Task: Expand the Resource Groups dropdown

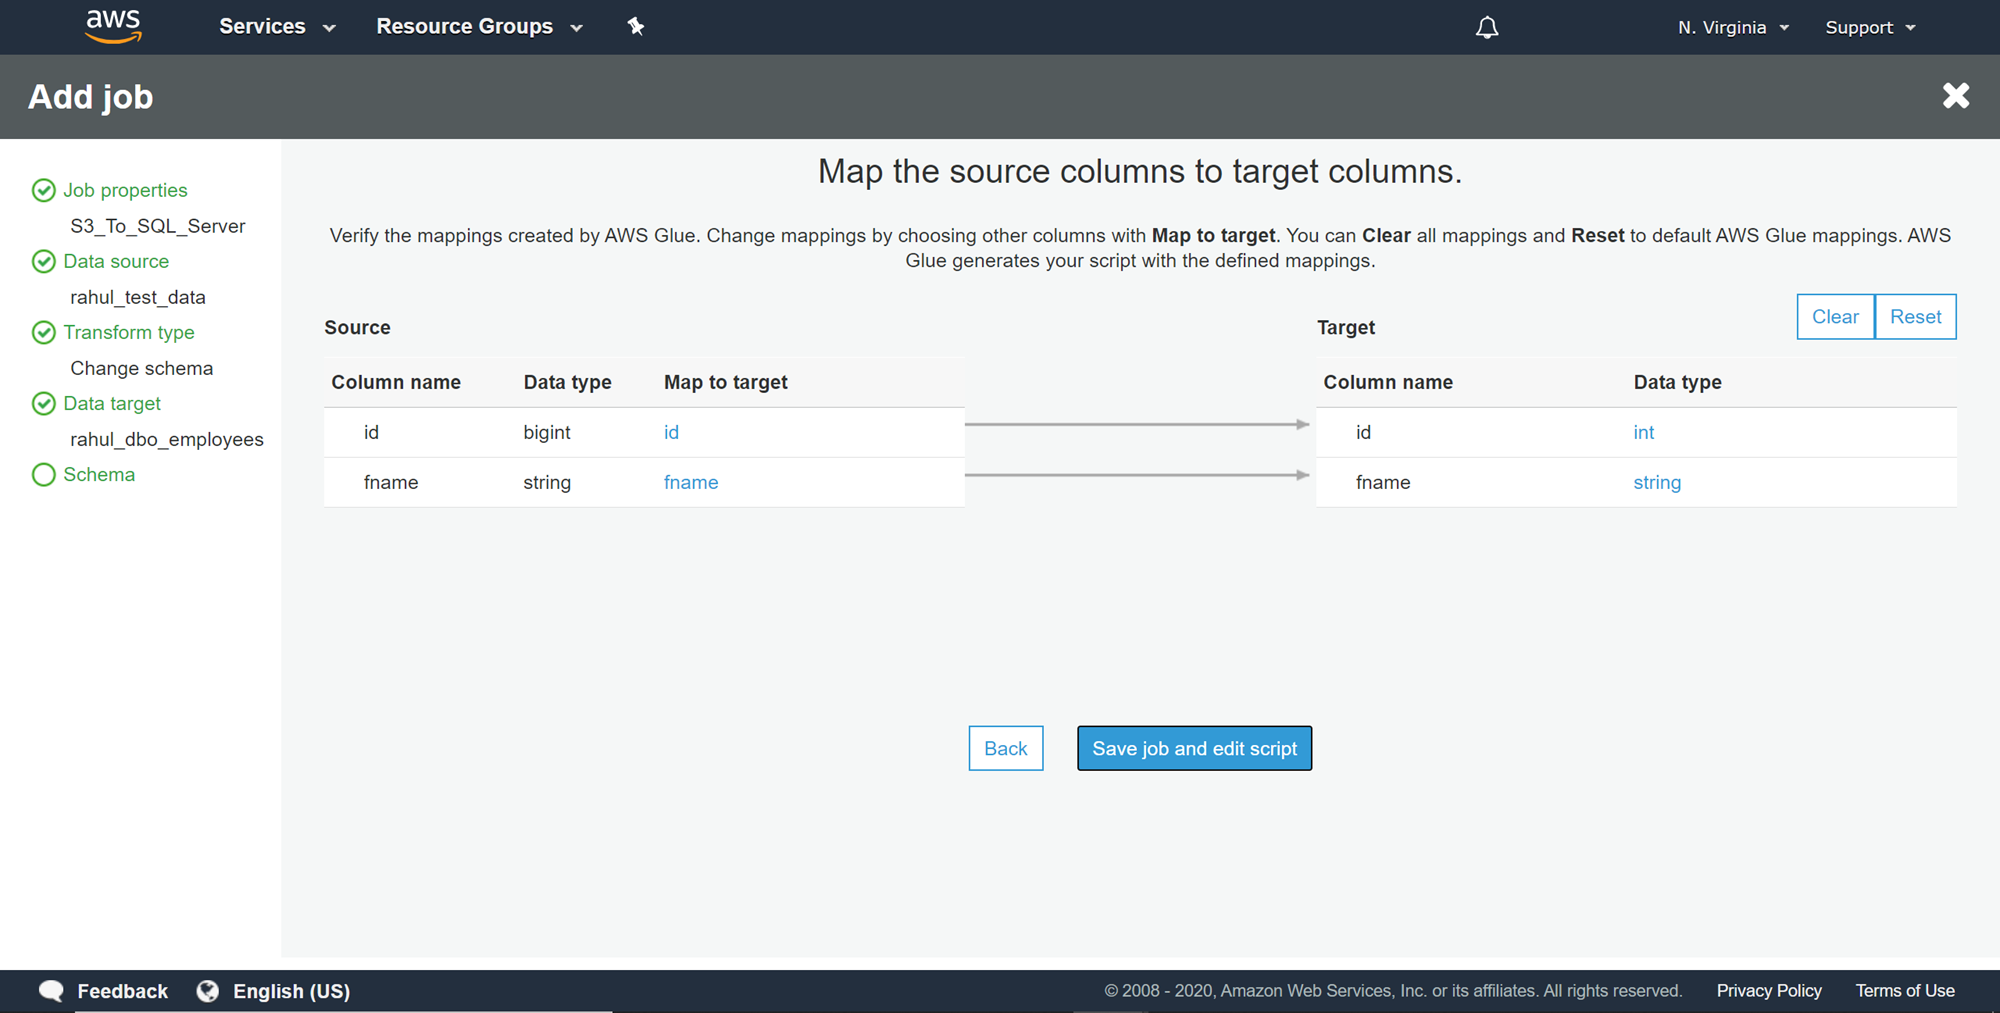Action: click(x=479, y=27)
